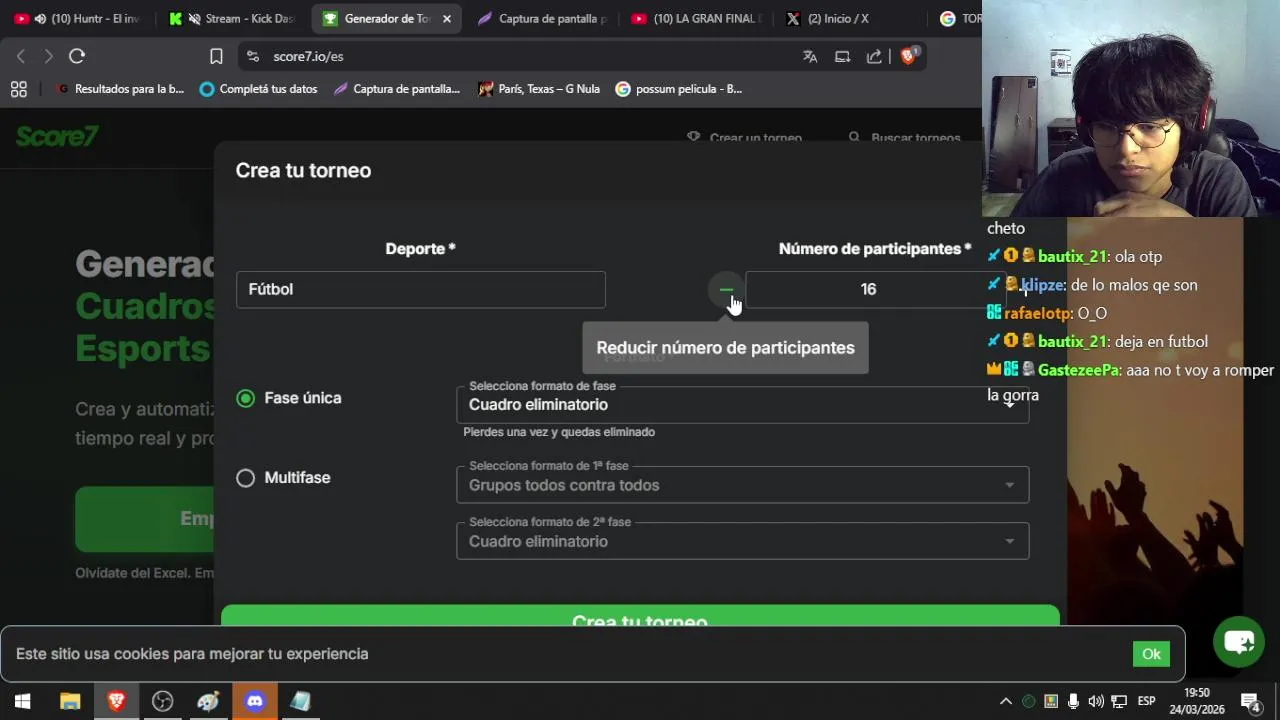
Task: Open Buscar torneos in the site header
Action: point(905,138)
